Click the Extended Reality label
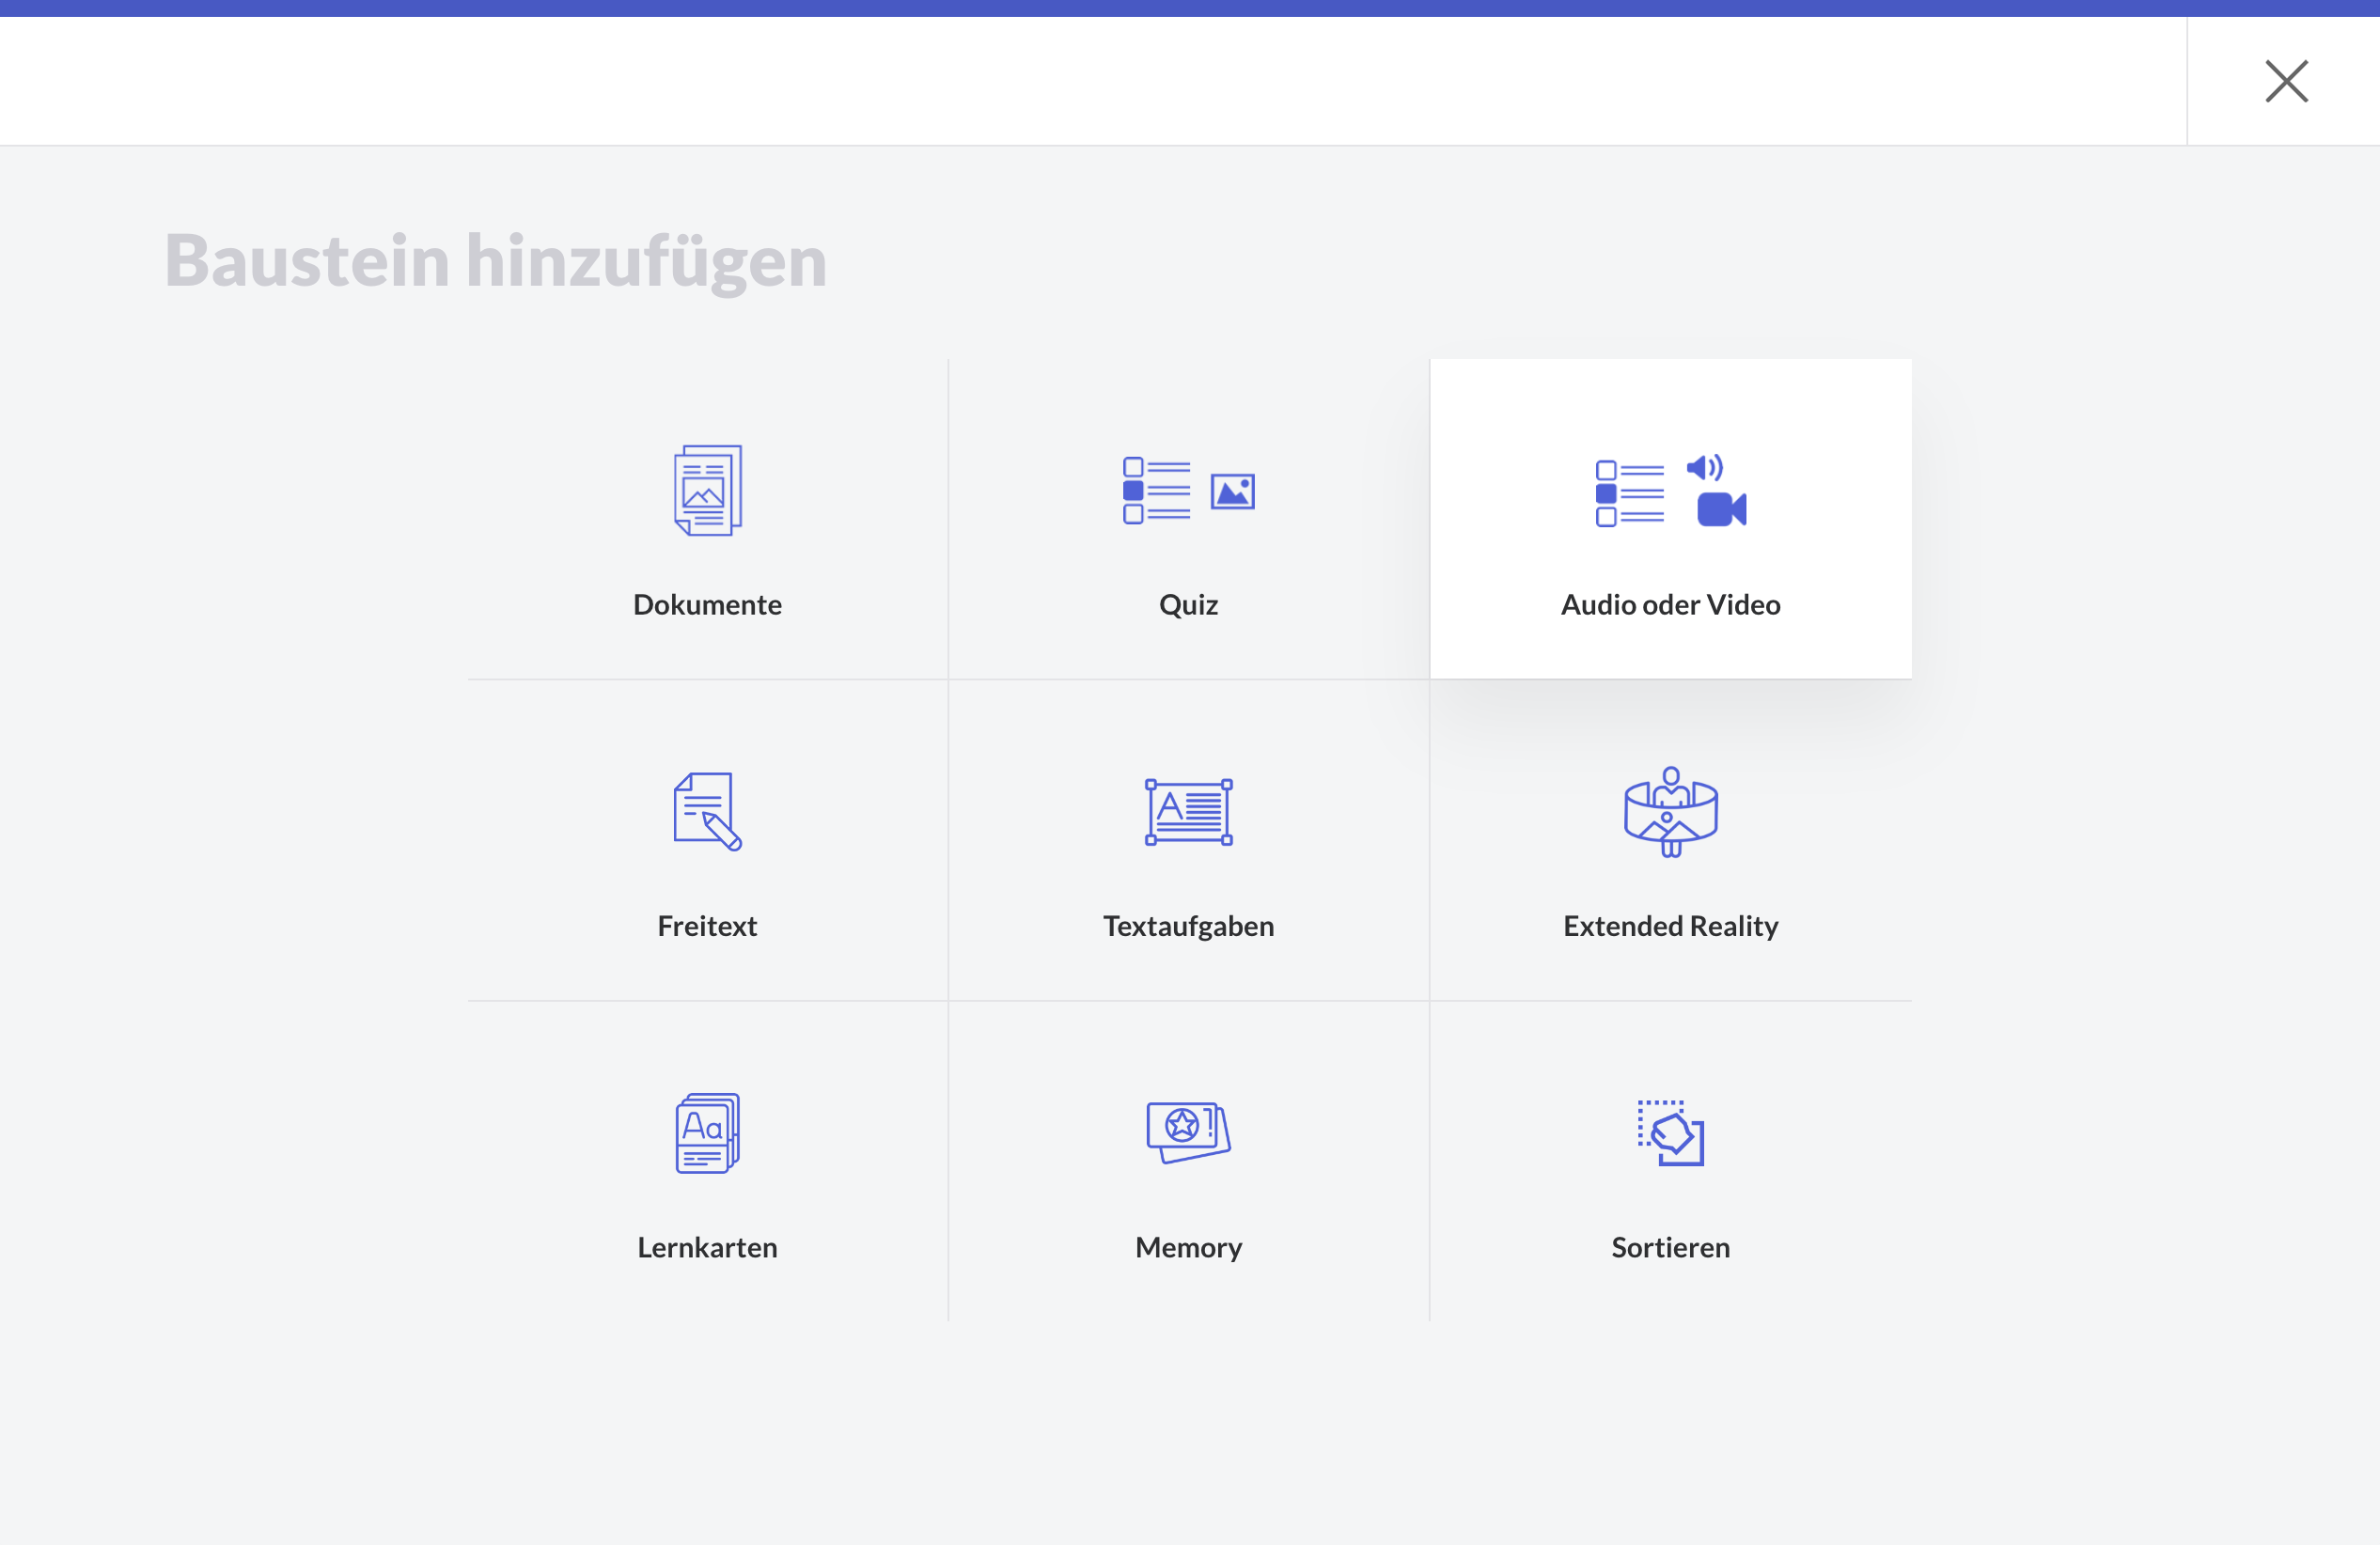Viewport: 2380px width, 1545px height. coord(1670,925)
